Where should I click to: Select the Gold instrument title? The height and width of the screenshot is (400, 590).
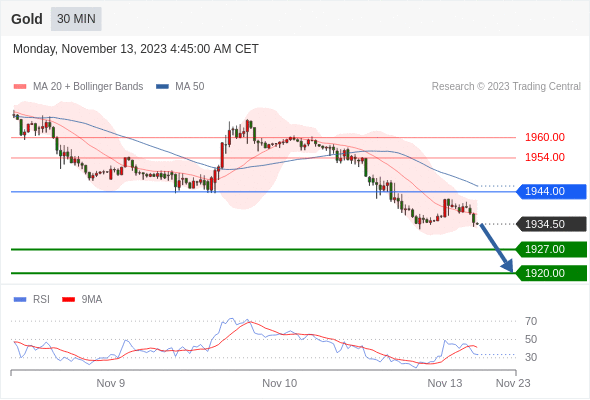pos(27,19)
